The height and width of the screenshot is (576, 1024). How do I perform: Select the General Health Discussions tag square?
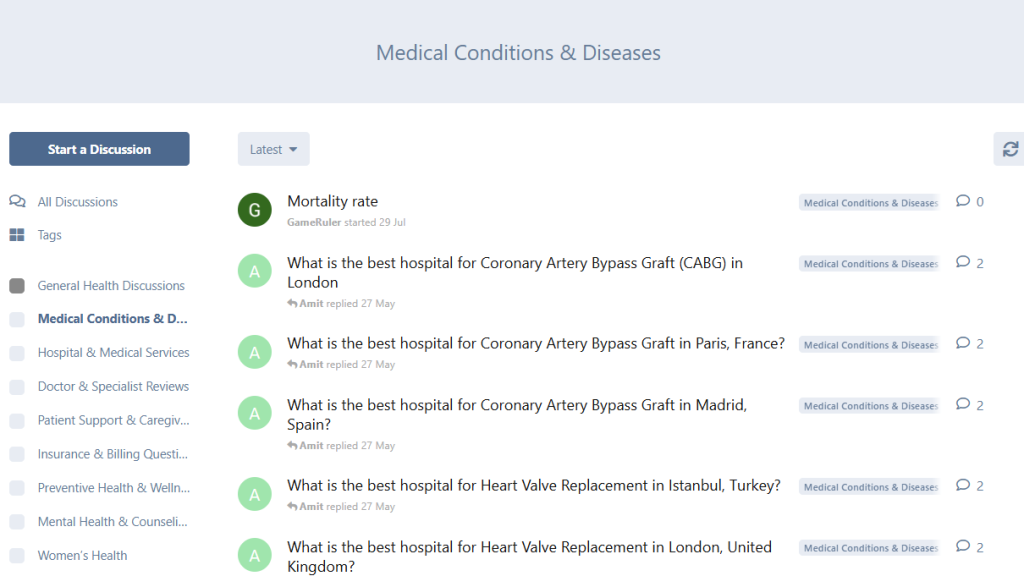pyautogui.click(x=17, y=286)
